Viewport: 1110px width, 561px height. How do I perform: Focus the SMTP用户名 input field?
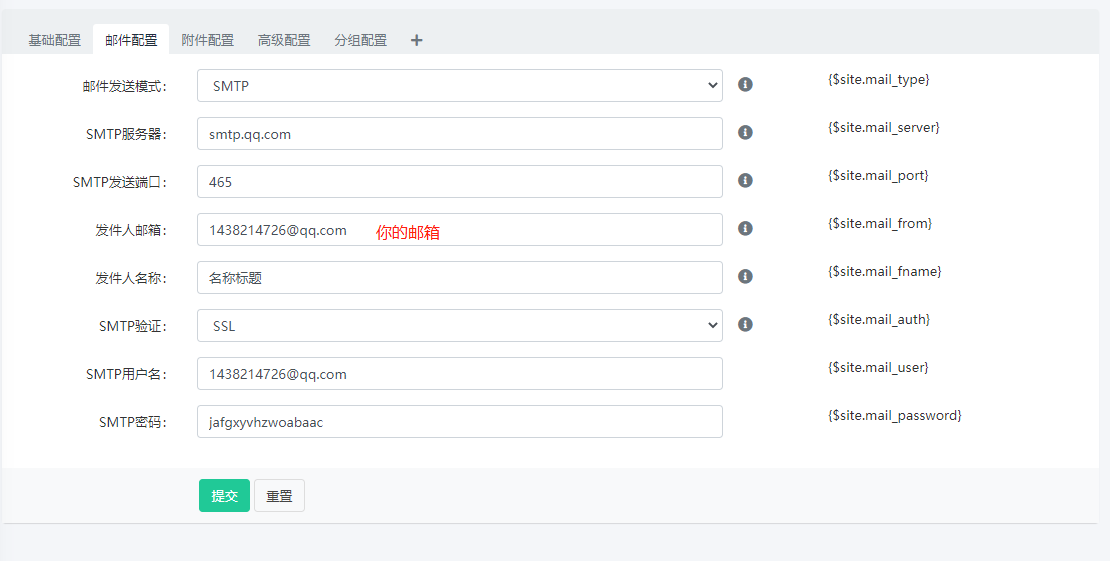459,374
